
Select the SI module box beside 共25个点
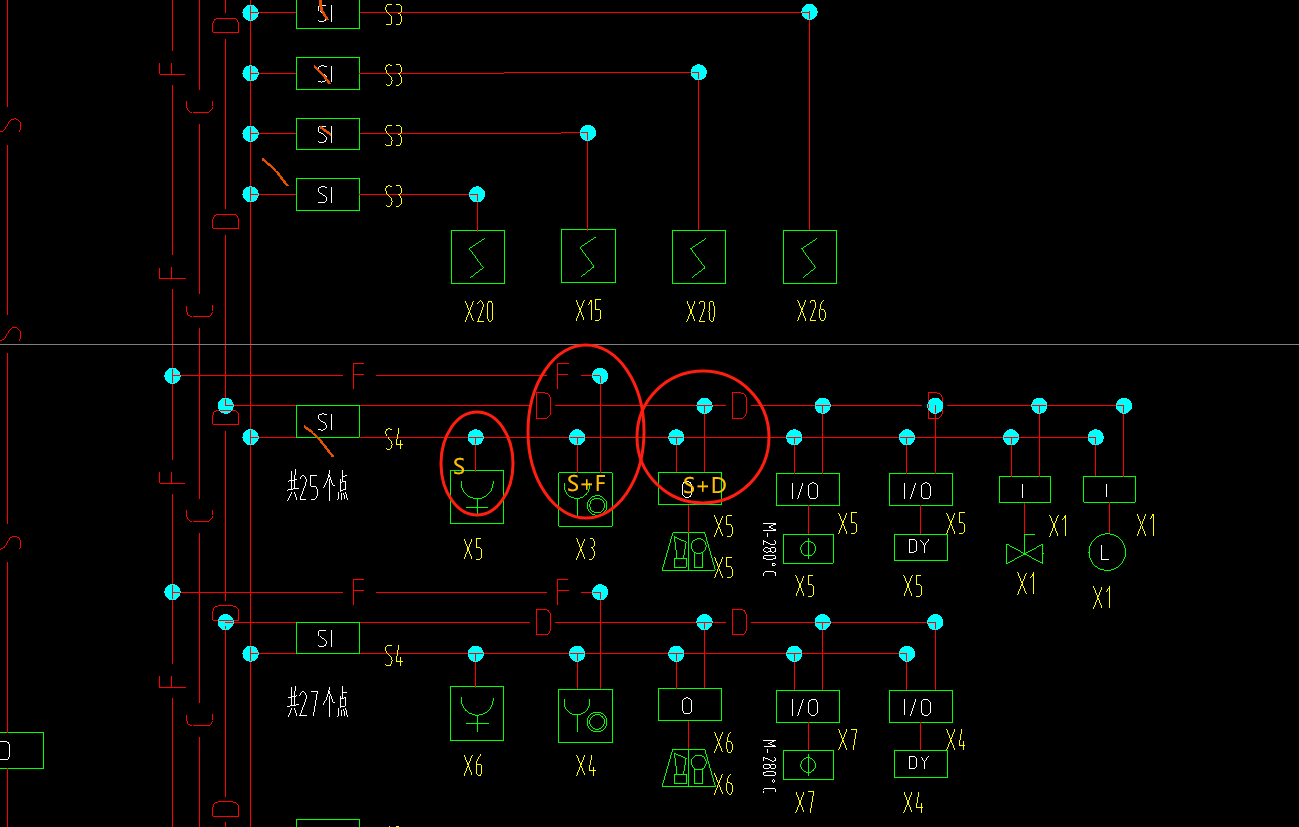[x=327, y=421]
